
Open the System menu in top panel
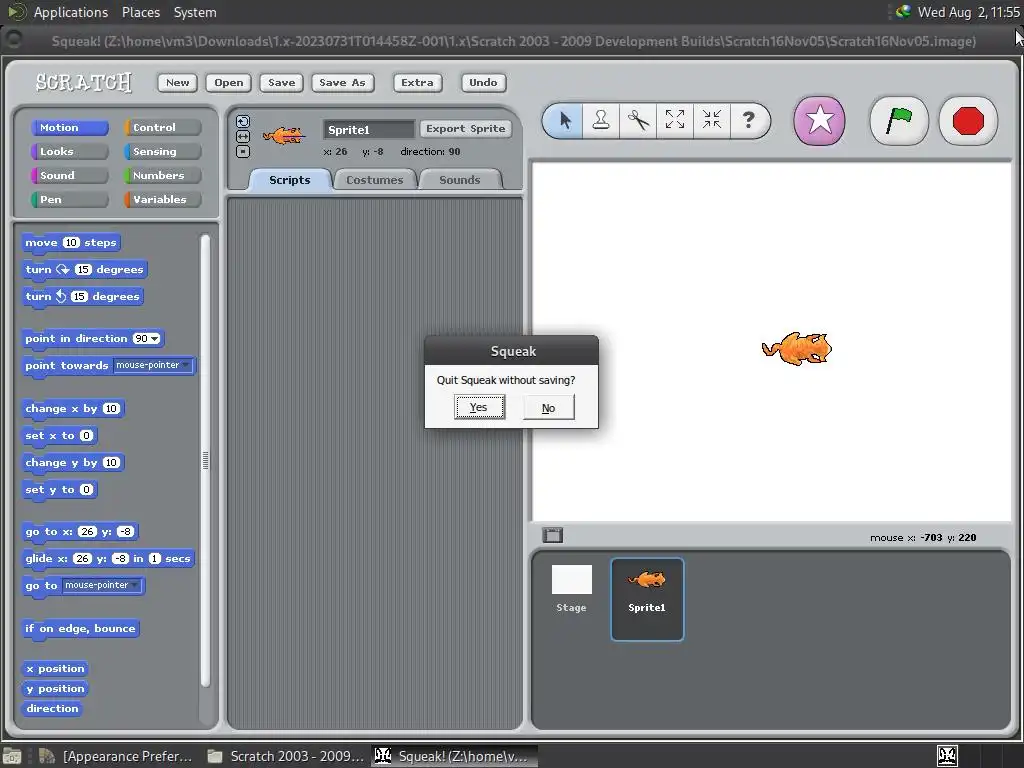[x=195, y=12]
